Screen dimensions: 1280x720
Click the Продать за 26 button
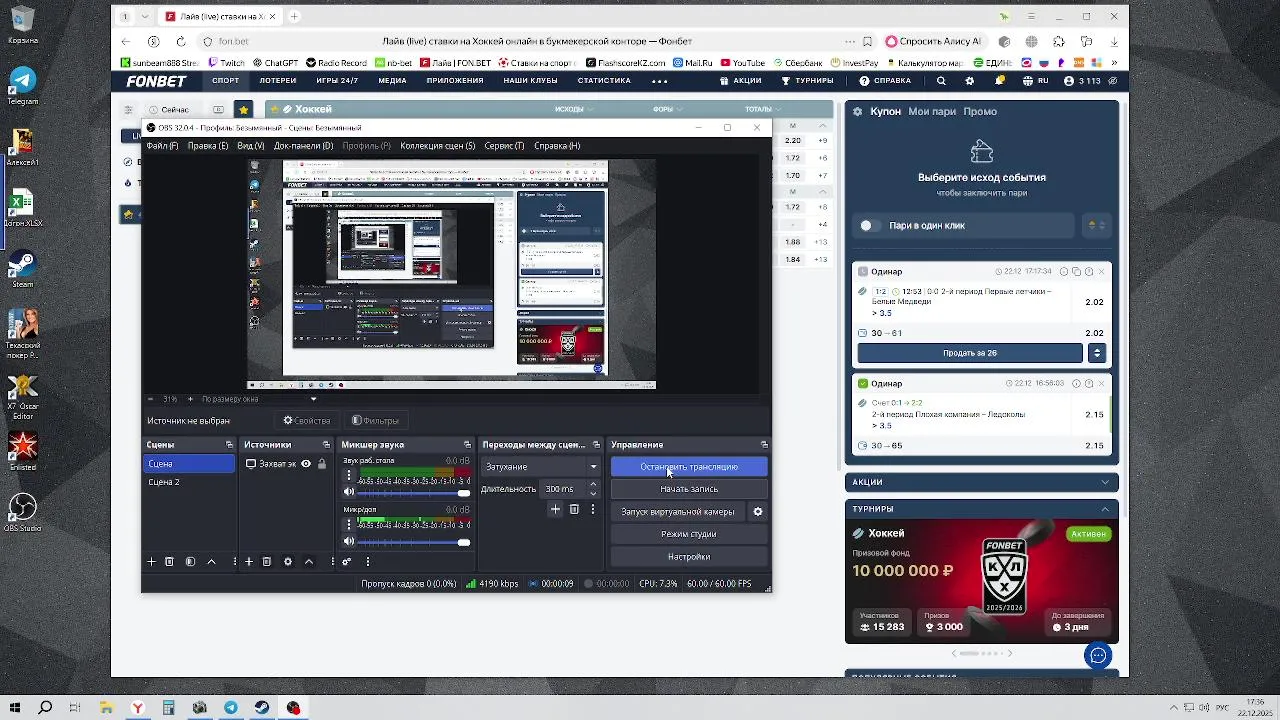point(970,353)
